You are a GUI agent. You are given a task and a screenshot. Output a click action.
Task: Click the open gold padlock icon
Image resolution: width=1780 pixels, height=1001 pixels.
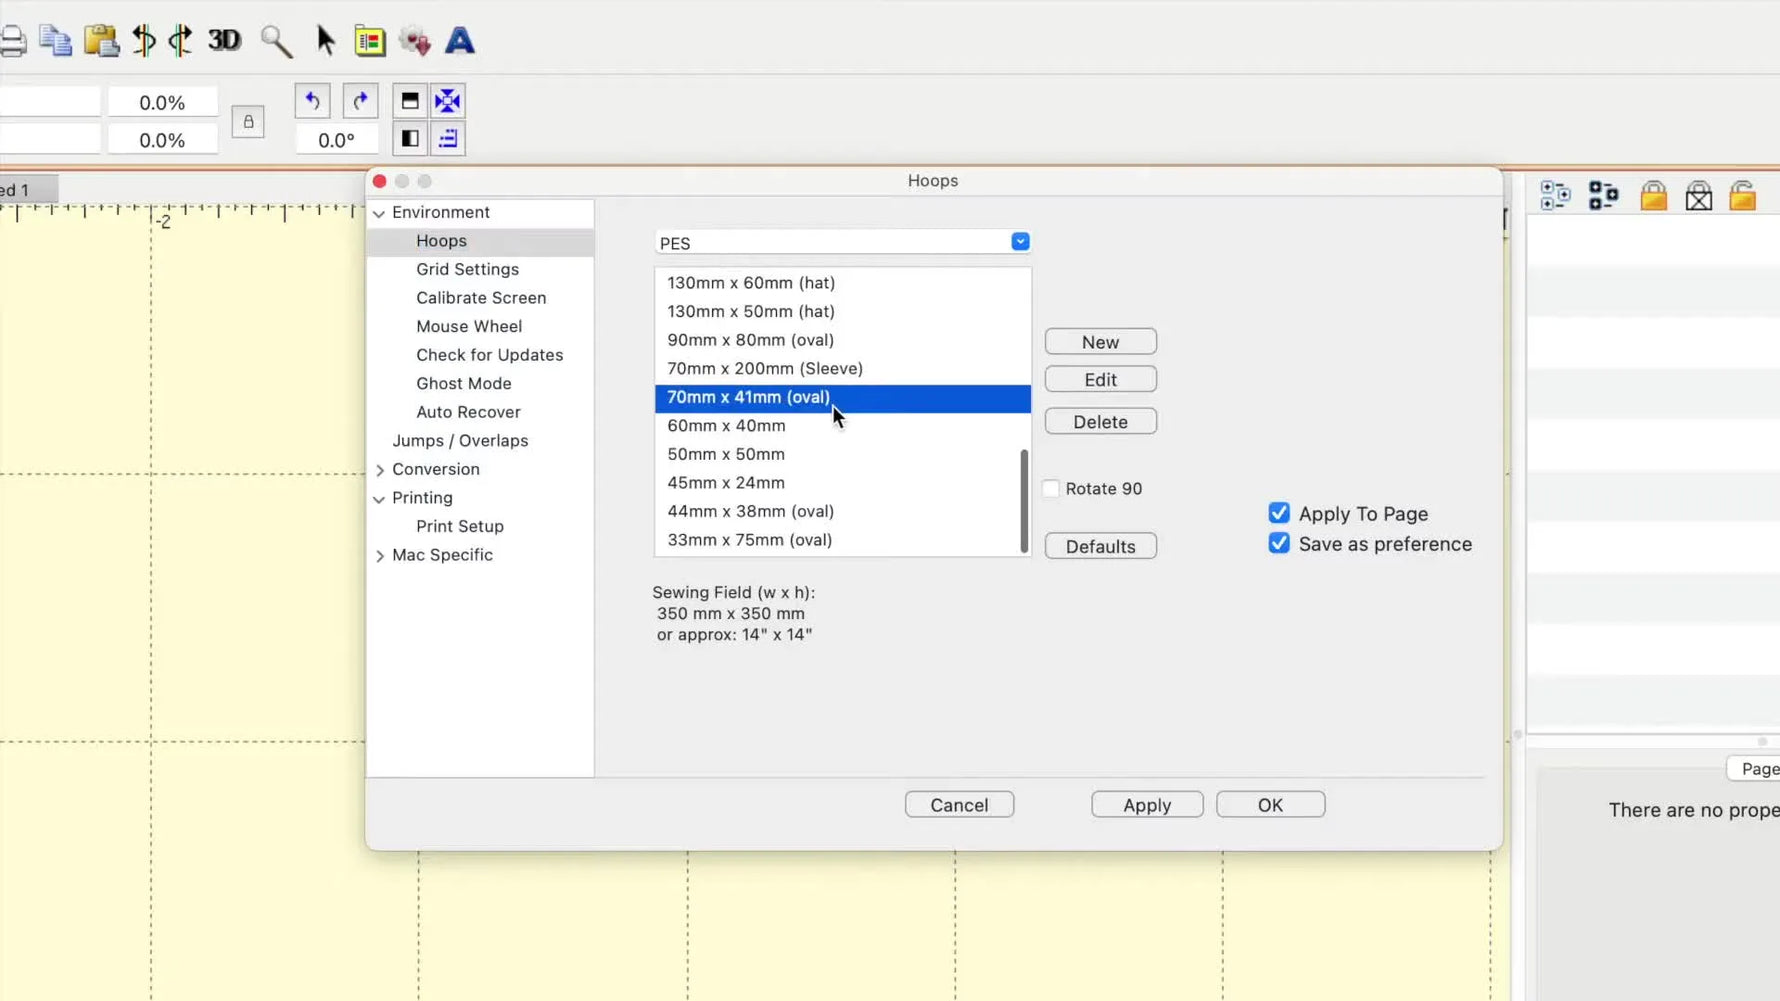click(1743, 196)
